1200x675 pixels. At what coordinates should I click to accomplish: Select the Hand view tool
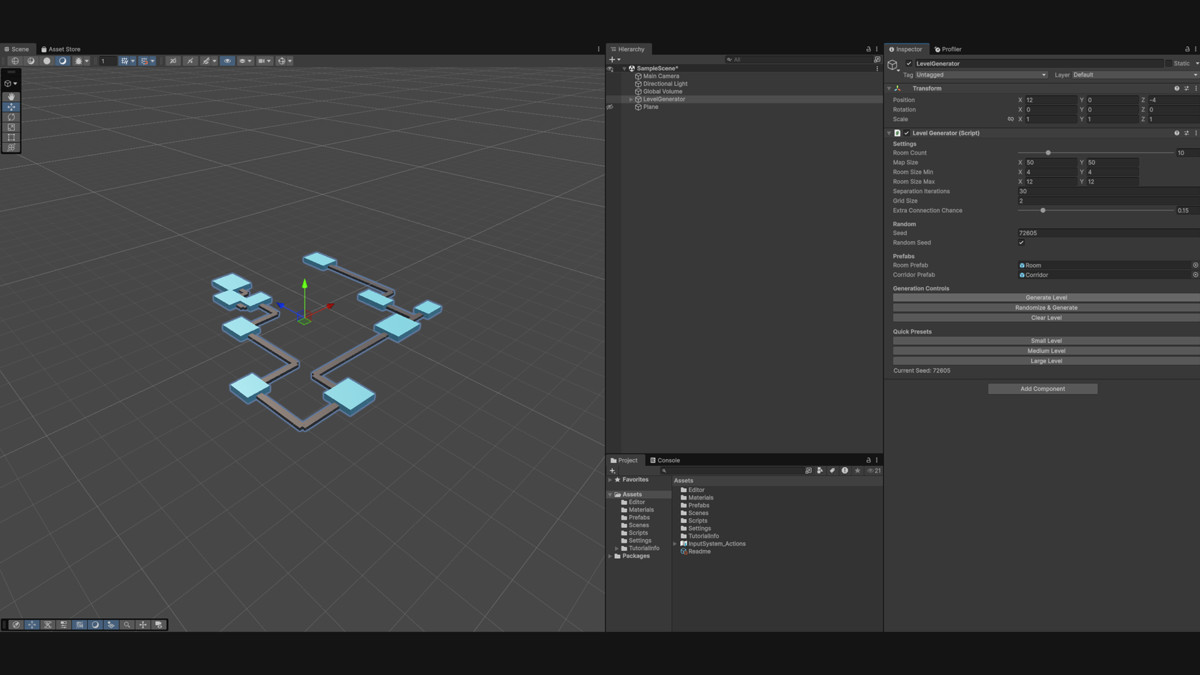pos(12,97)
